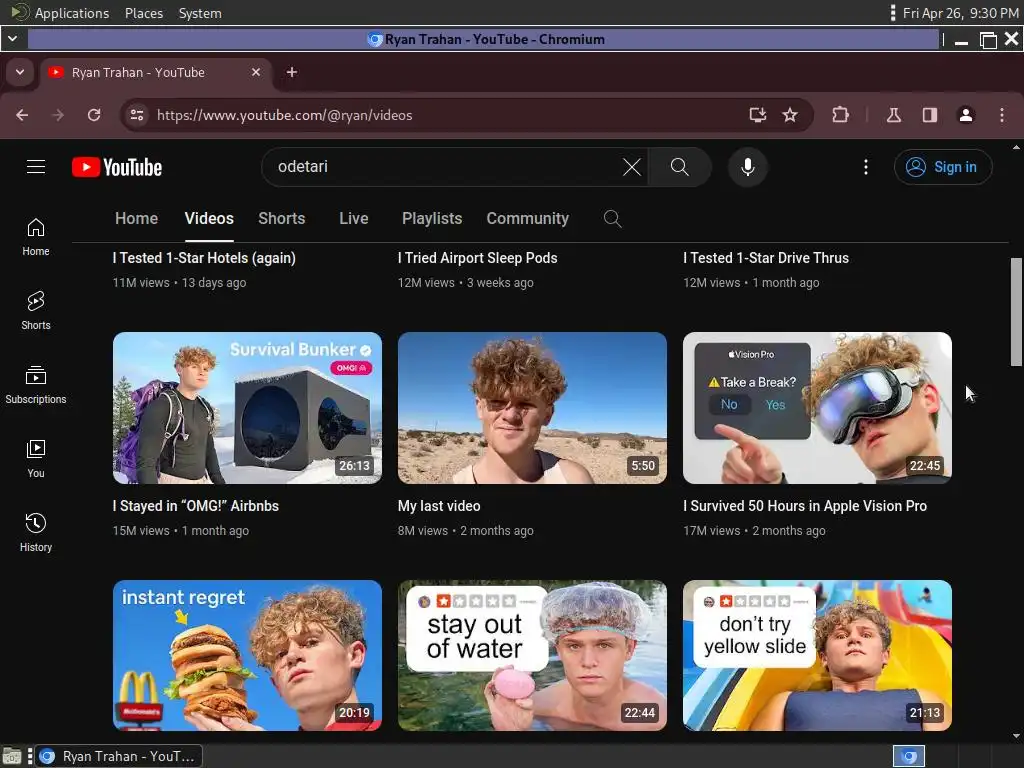Open the System menu
This screenshot has width=1024, height=768.
click(x=200, y=13)
